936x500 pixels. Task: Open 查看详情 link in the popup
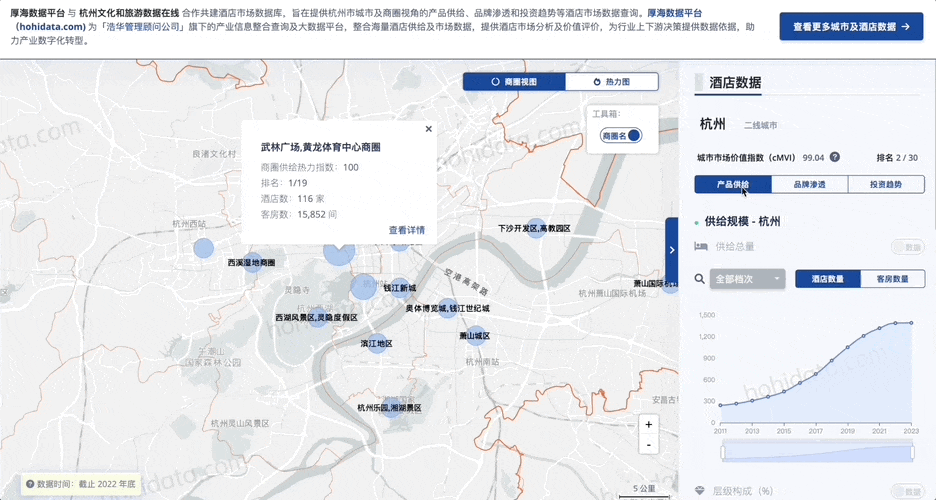point(407,230)
